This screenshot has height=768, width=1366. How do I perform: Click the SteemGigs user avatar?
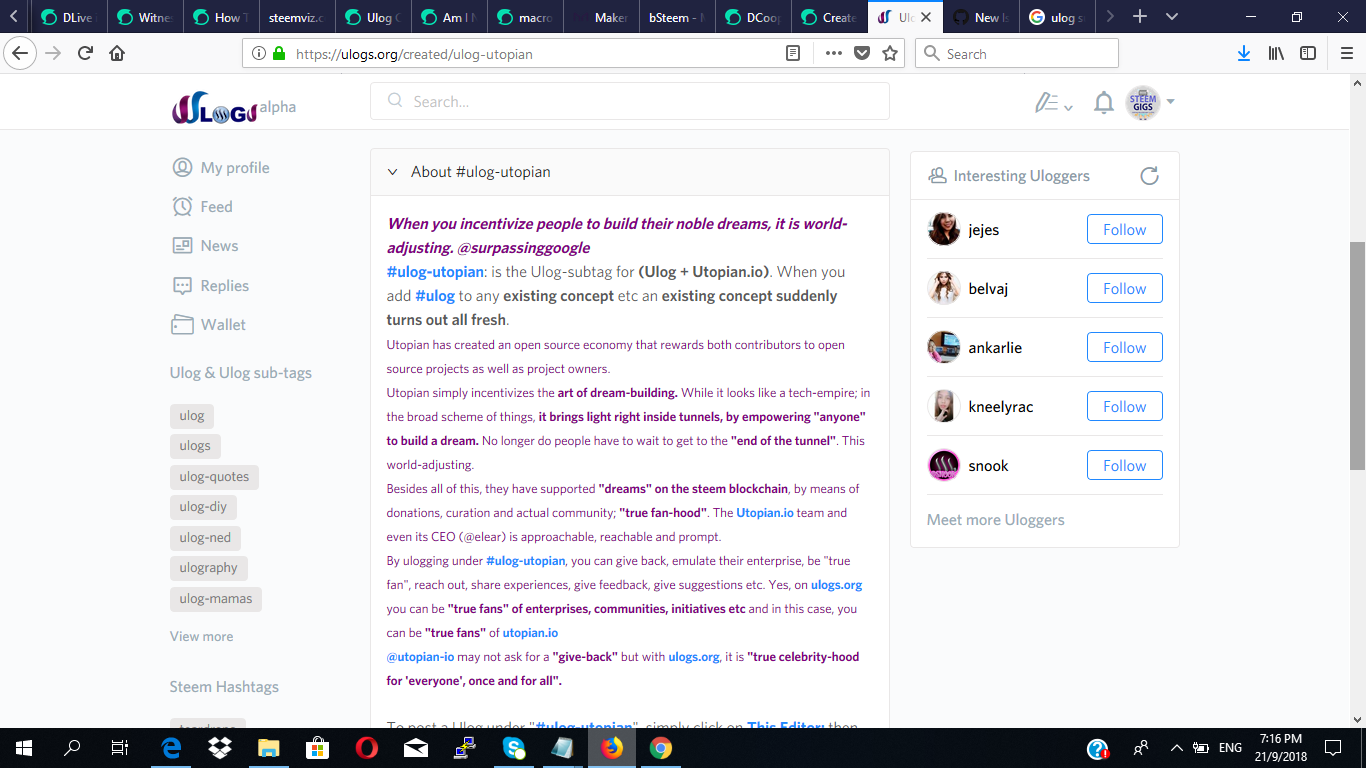(1142, 102)
